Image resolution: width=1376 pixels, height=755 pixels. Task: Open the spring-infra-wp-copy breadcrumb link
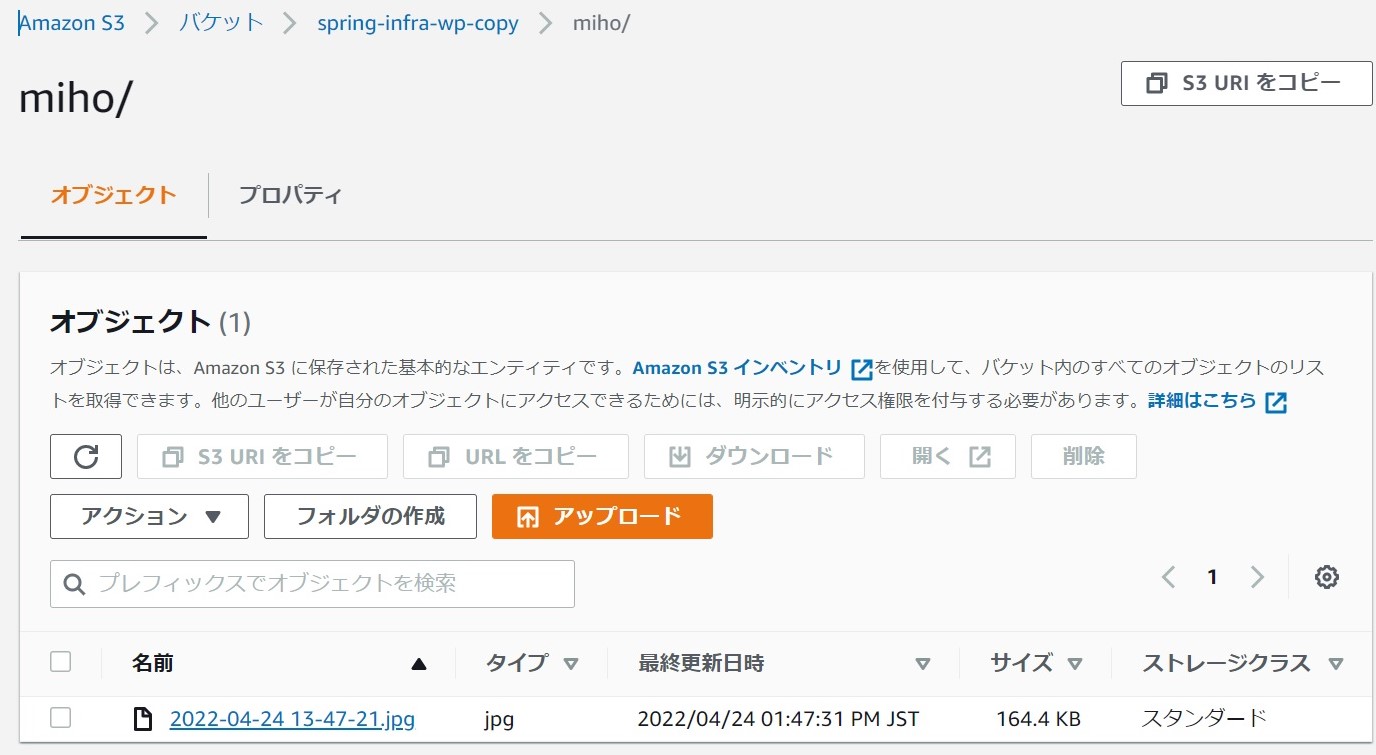417,23
